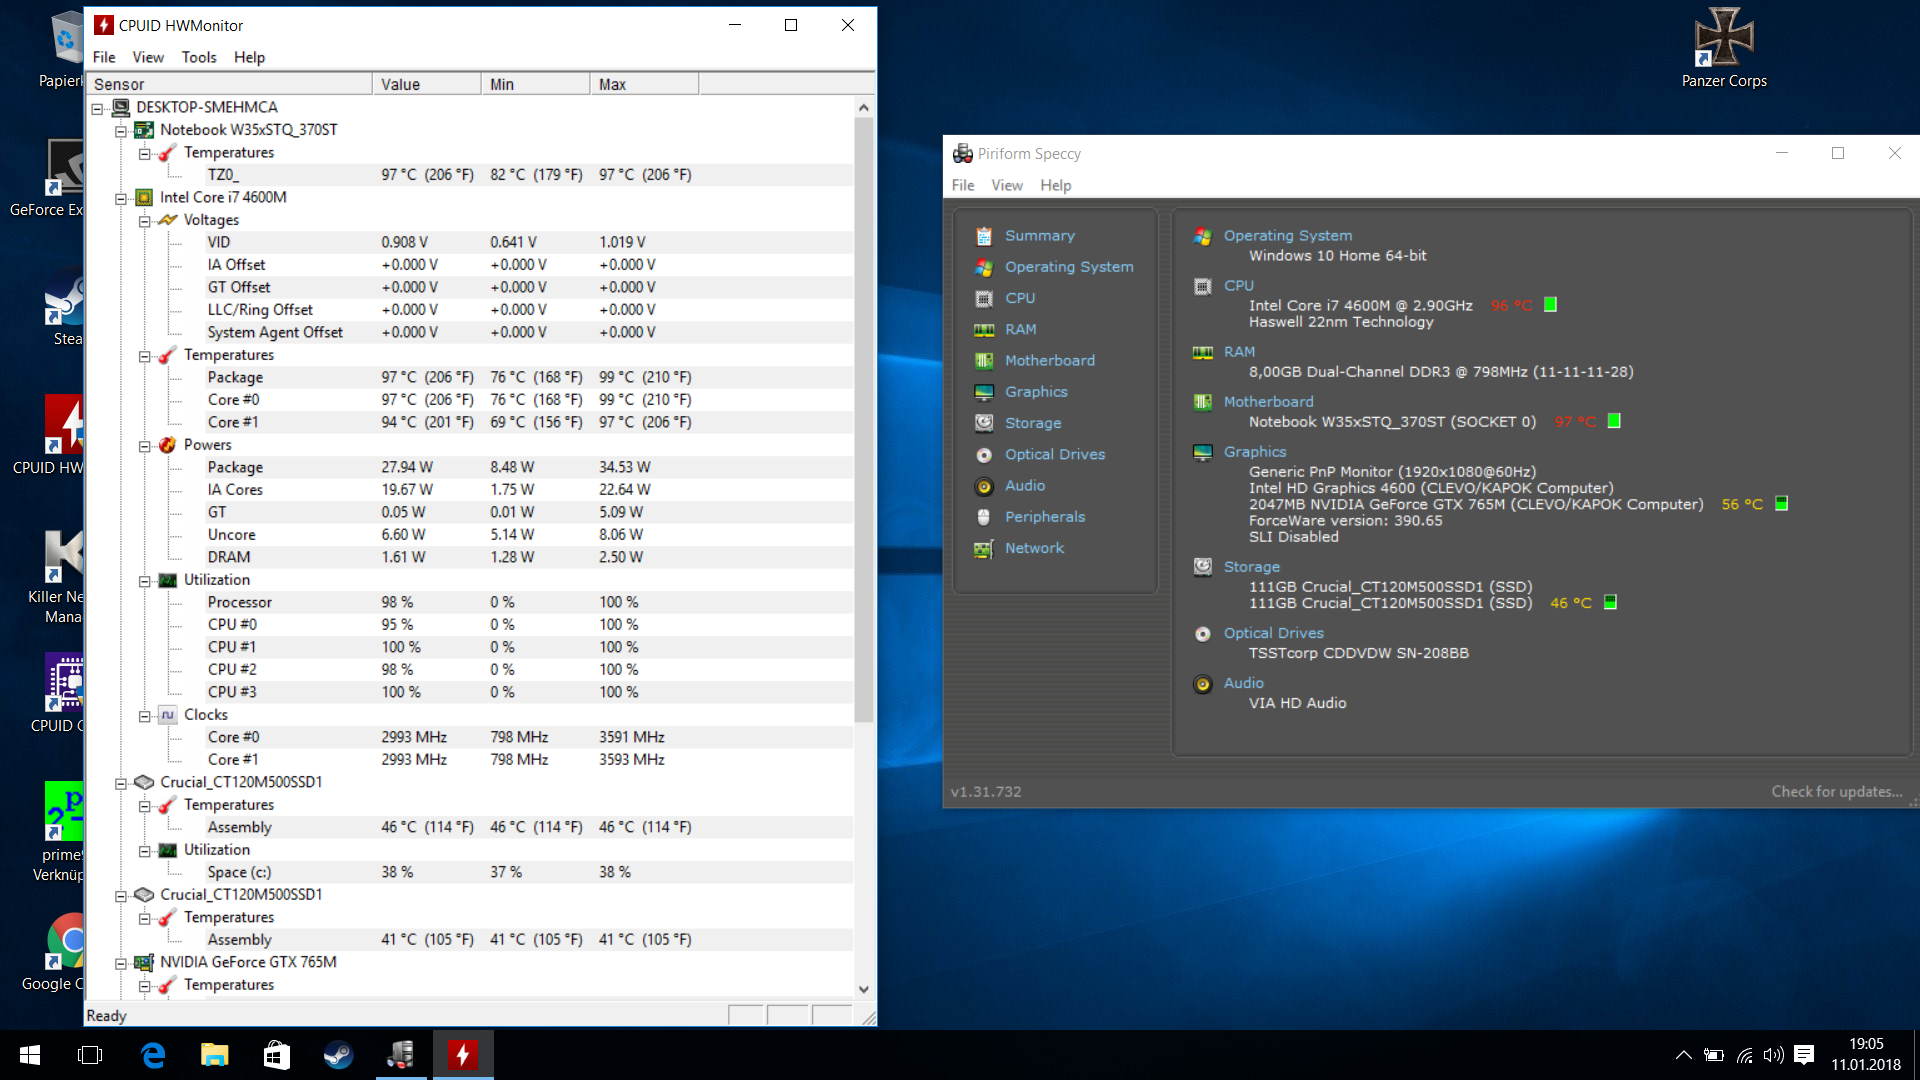Open the Summary section in Speccy sidebar
1920x1080 pixels.
(1039, 236)
